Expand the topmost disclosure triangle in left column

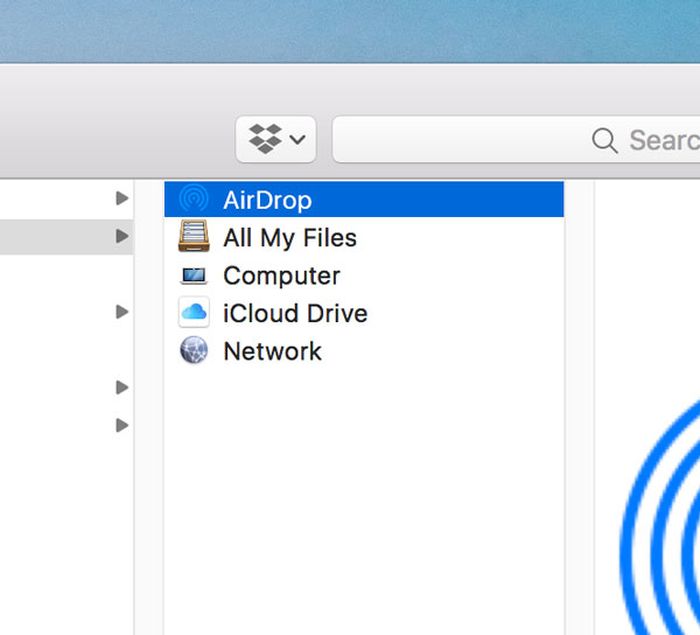[x=122, y=198]
